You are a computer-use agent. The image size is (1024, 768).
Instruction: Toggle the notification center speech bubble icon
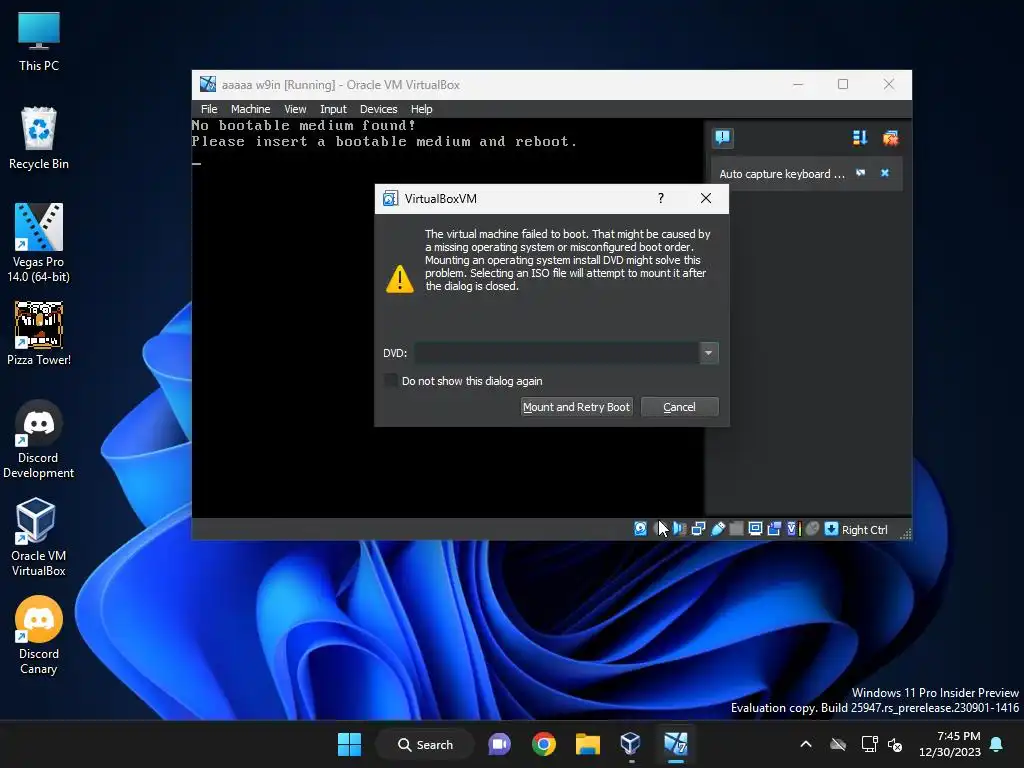(723, 138)
